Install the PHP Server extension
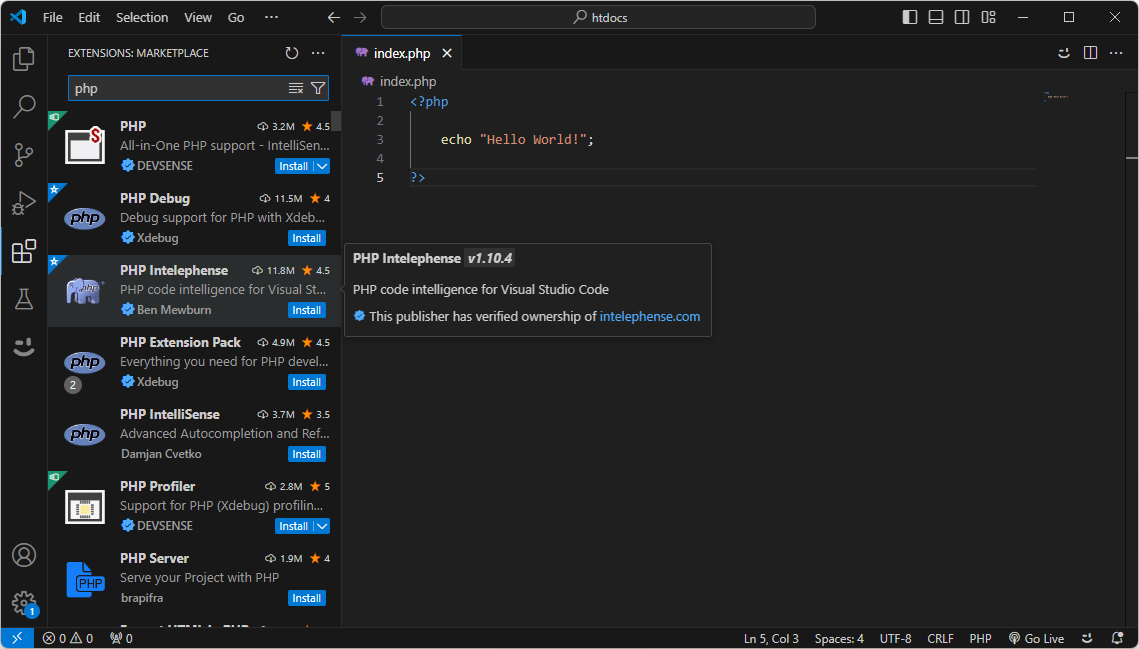Screen dimensions: 1139x649 307,598
